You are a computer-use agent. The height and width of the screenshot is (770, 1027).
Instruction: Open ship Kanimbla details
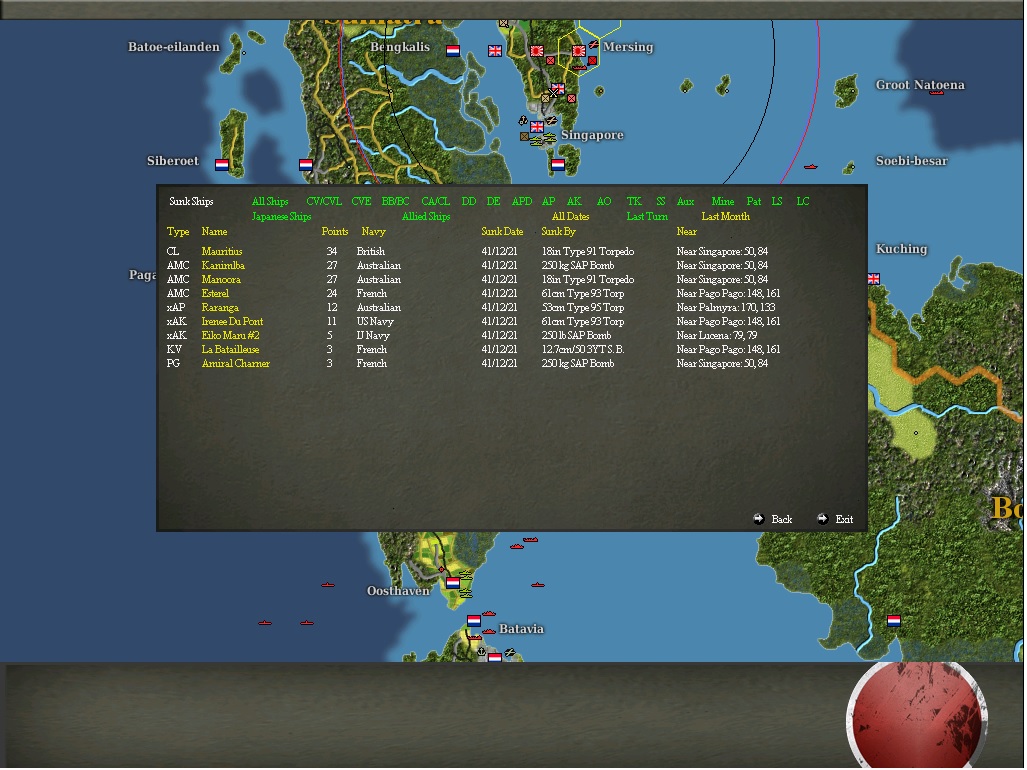click(x=223, y=266)
